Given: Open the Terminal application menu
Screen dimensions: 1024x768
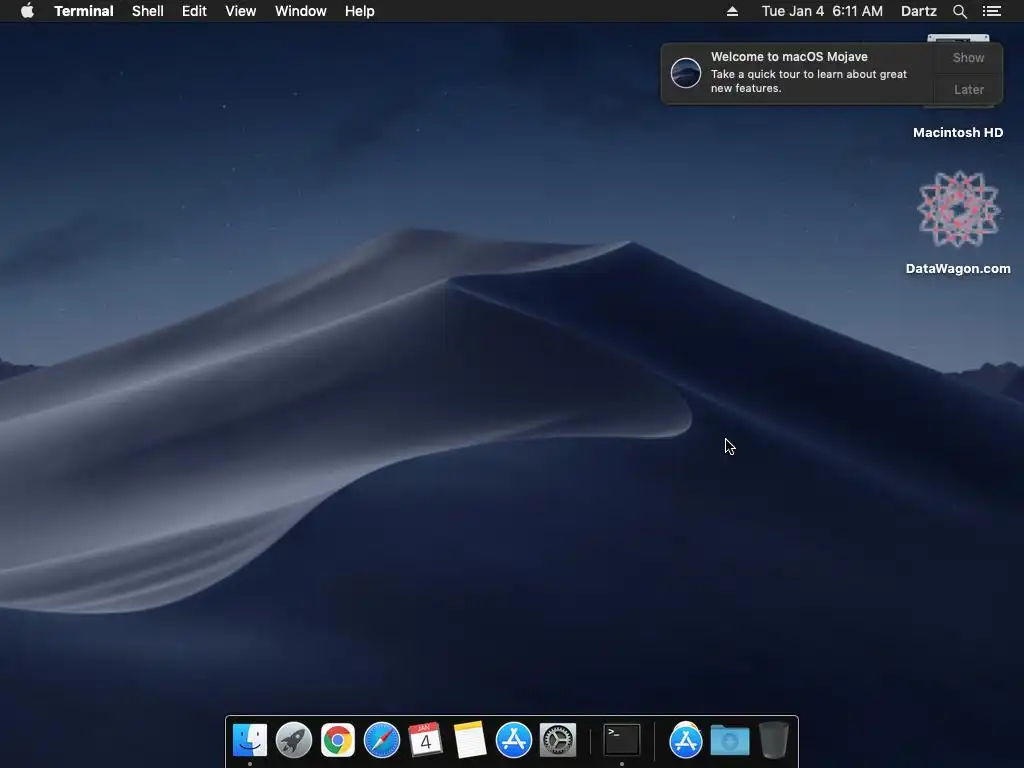Looking at the screenshot, I should pyautogui.click(x=84, y=11).
